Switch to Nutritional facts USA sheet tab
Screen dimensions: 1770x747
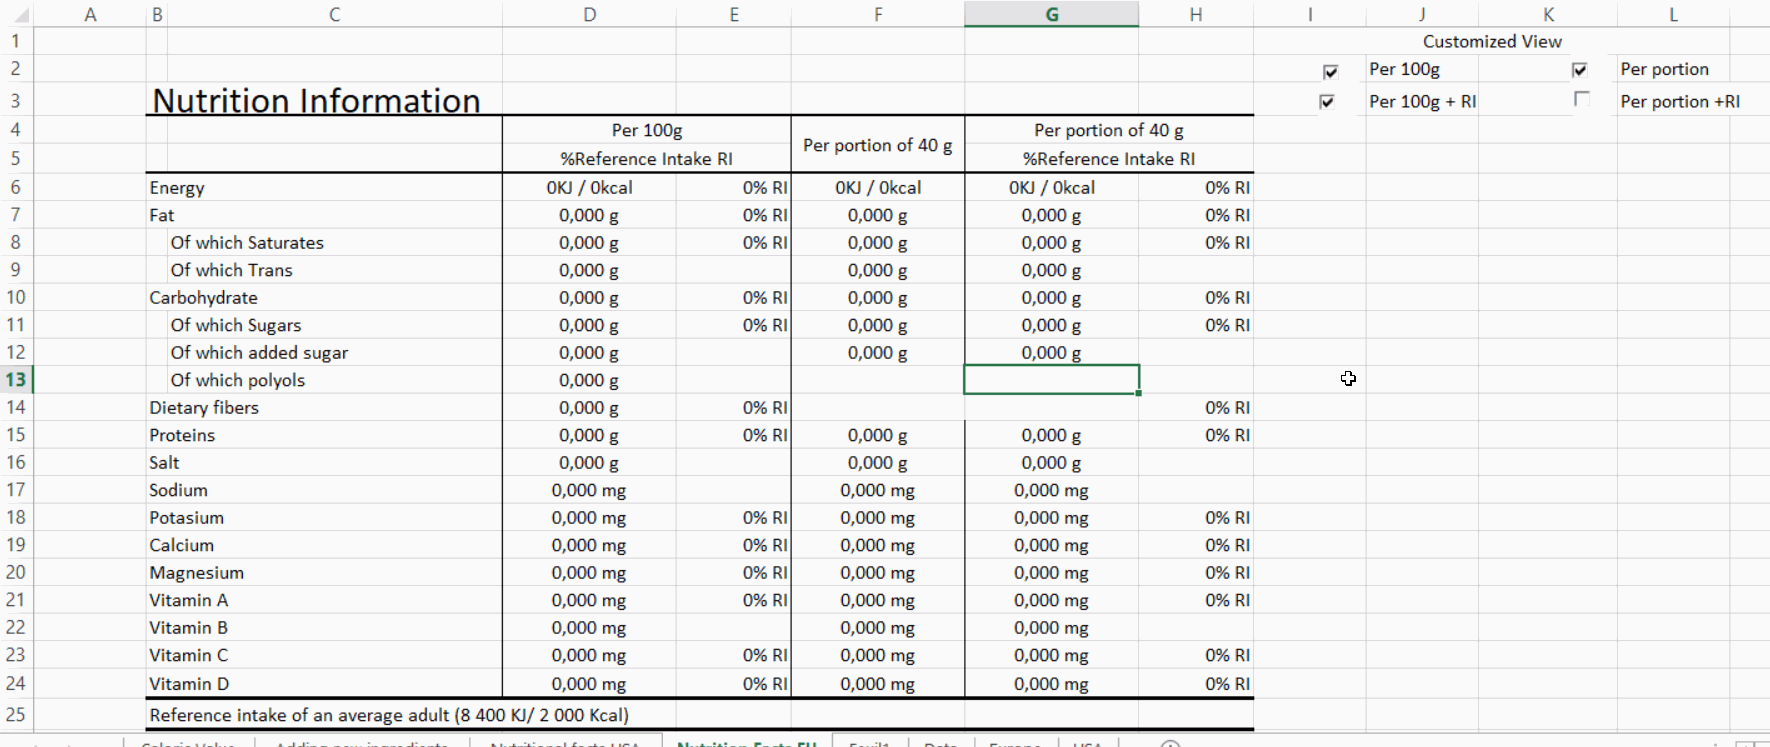(564, 743)
